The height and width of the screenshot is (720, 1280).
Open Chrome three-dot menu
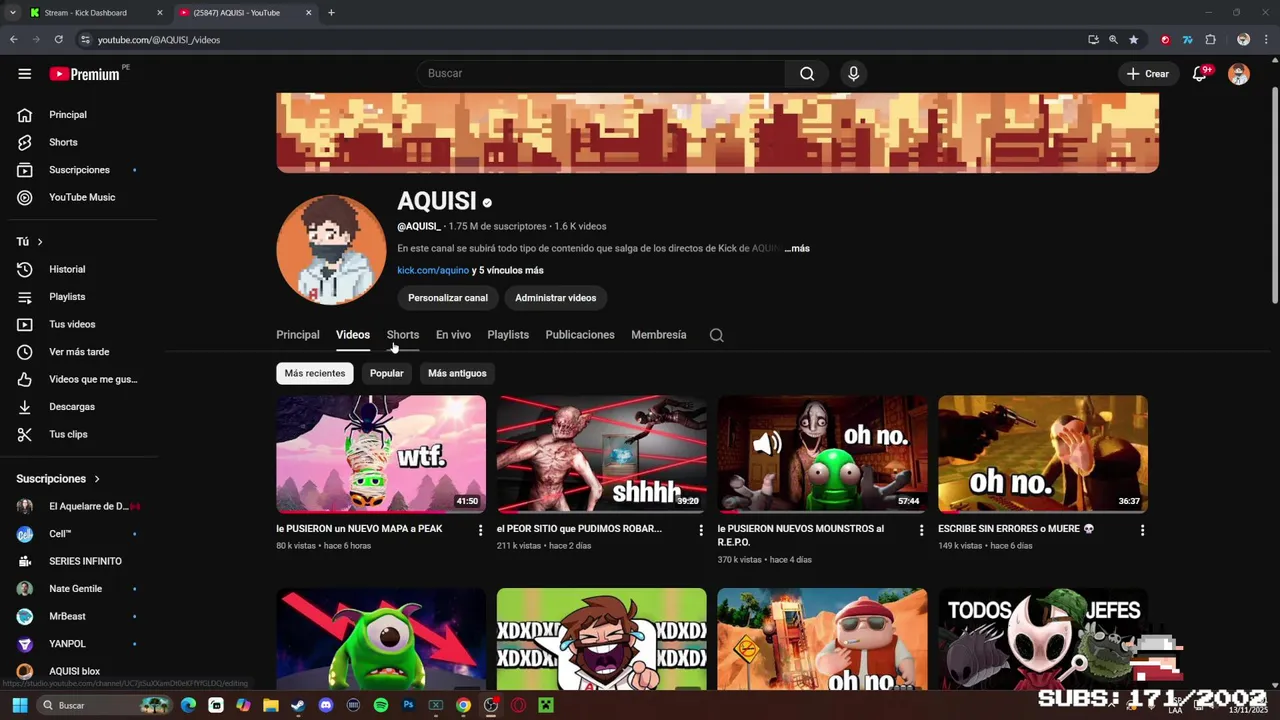coord(1265,40)
